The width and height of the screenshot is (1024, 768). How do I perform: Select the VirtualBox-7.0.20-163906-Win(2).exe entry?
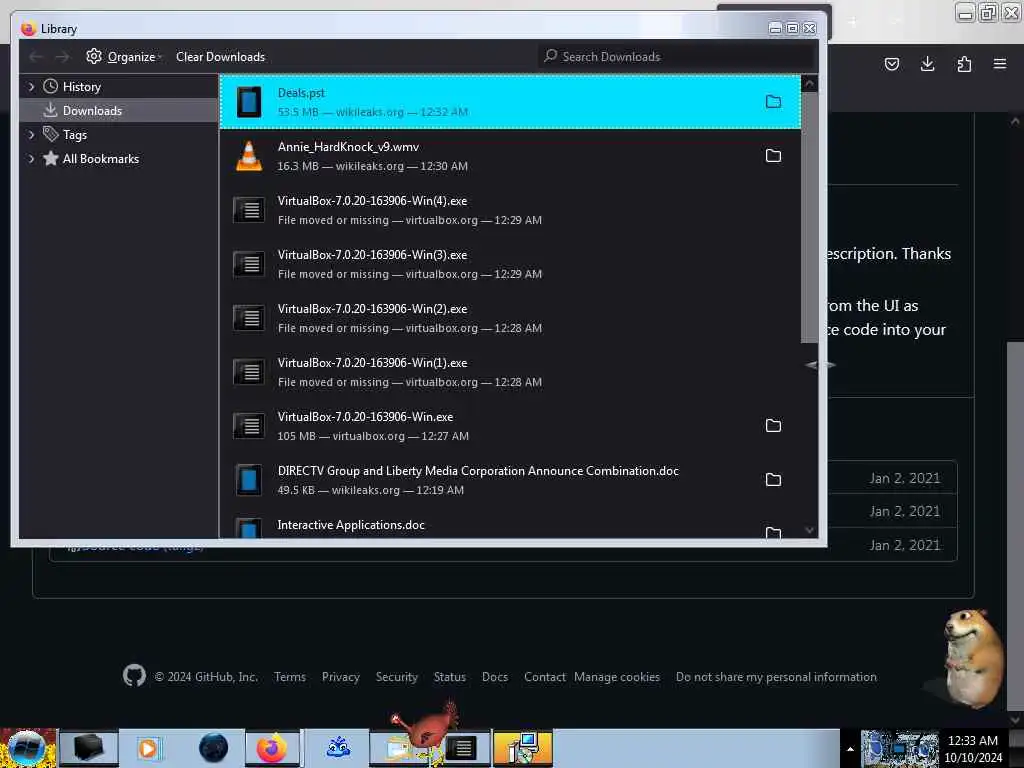click(x=510, y=318)
